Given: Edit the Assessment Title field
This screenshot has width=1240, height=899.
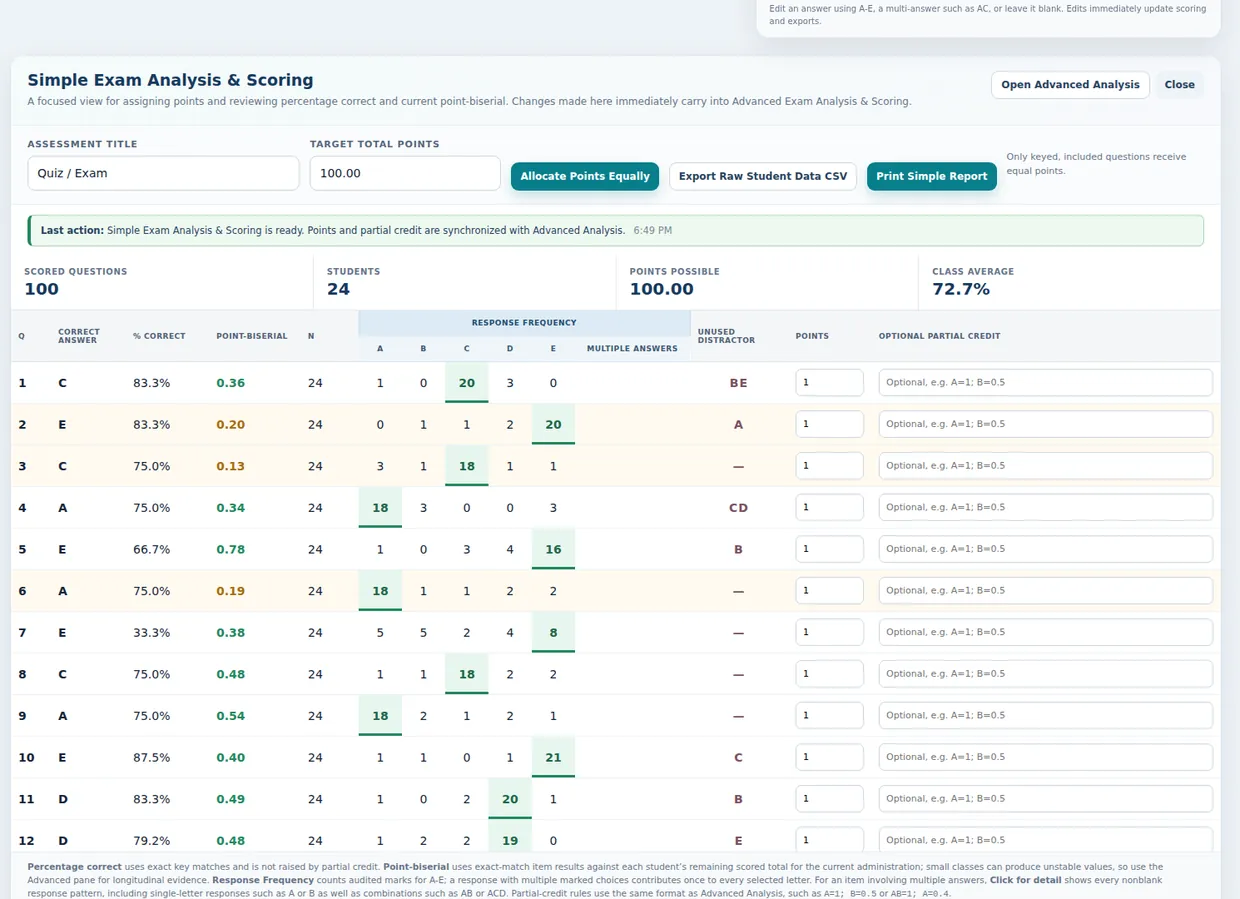Looking at the screenshot, I should coord(163,173).
